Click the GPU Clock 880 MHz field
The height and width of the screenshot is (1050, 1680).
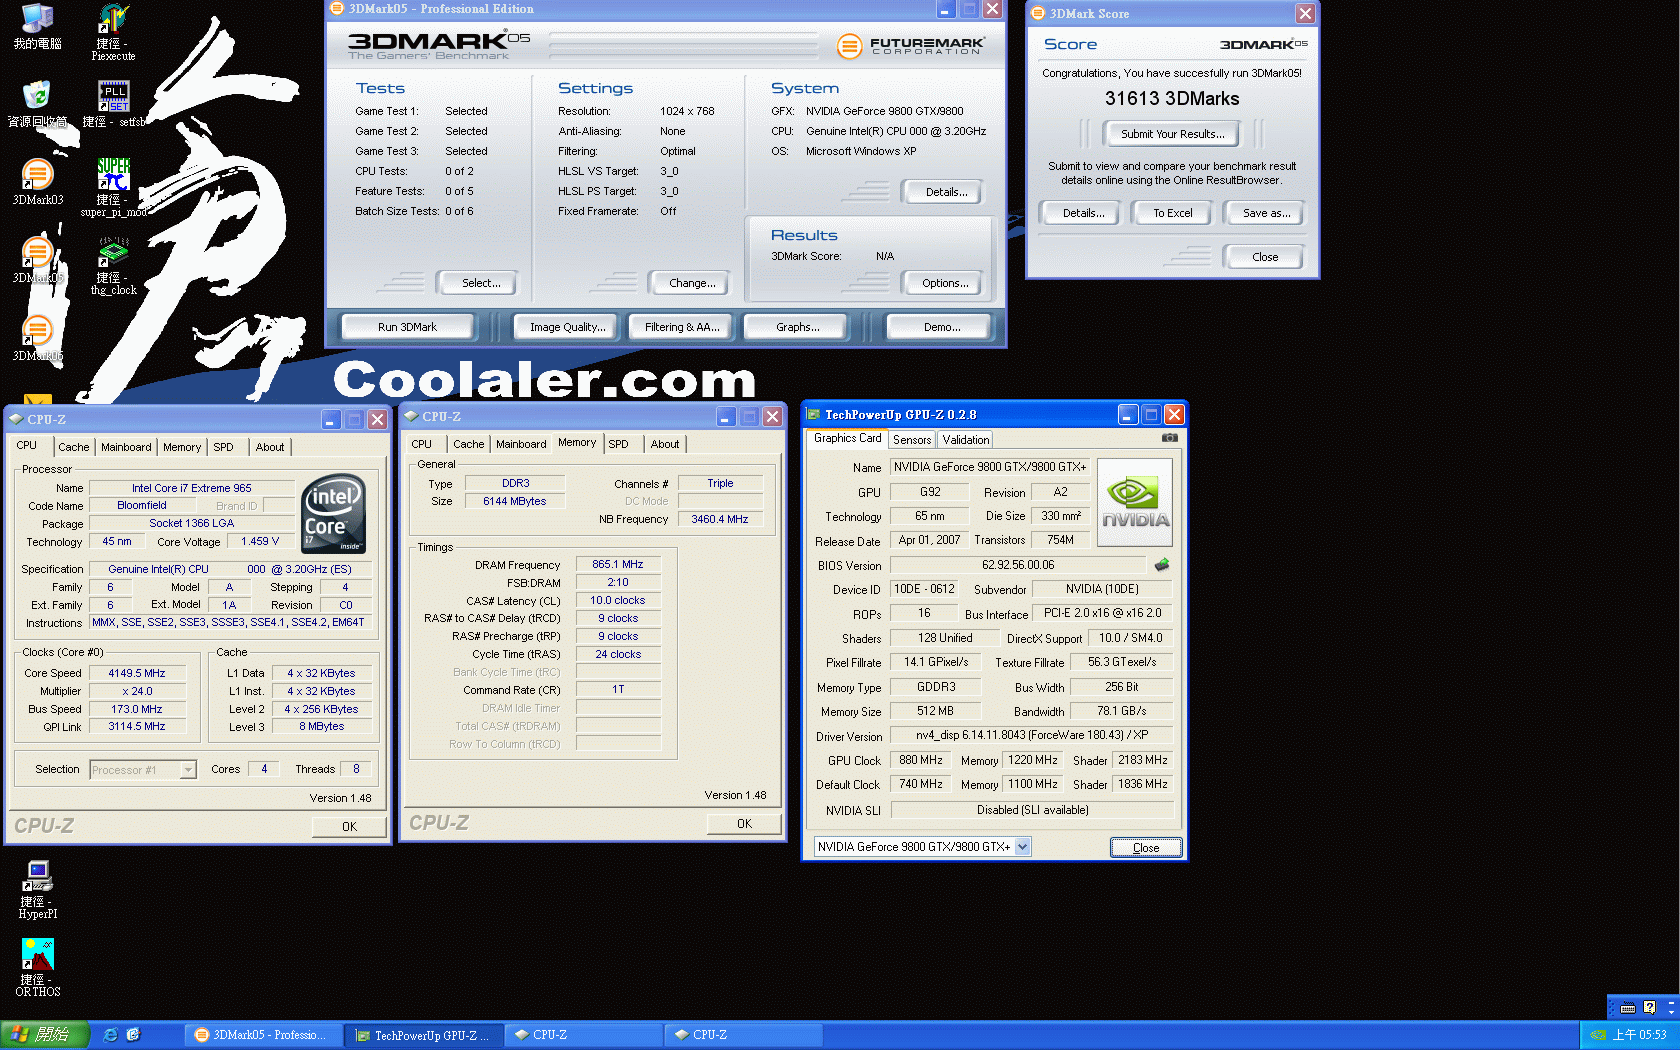(x=920, y=760)
